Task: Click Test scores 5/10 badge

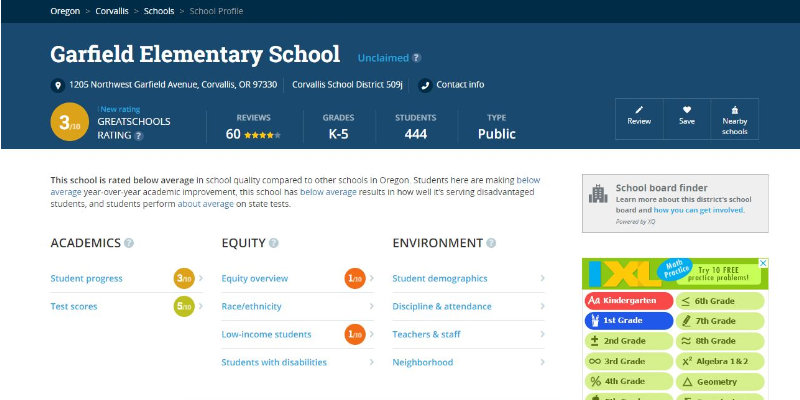Action: pos(184,307)
